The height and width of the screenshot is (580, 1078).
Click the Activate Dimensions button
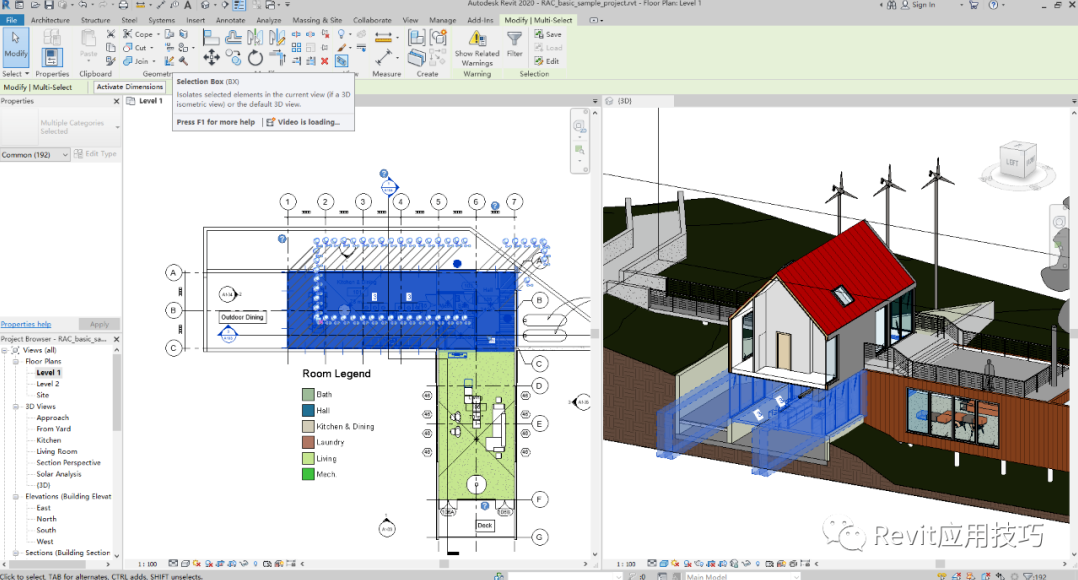[x=130, y=87]
